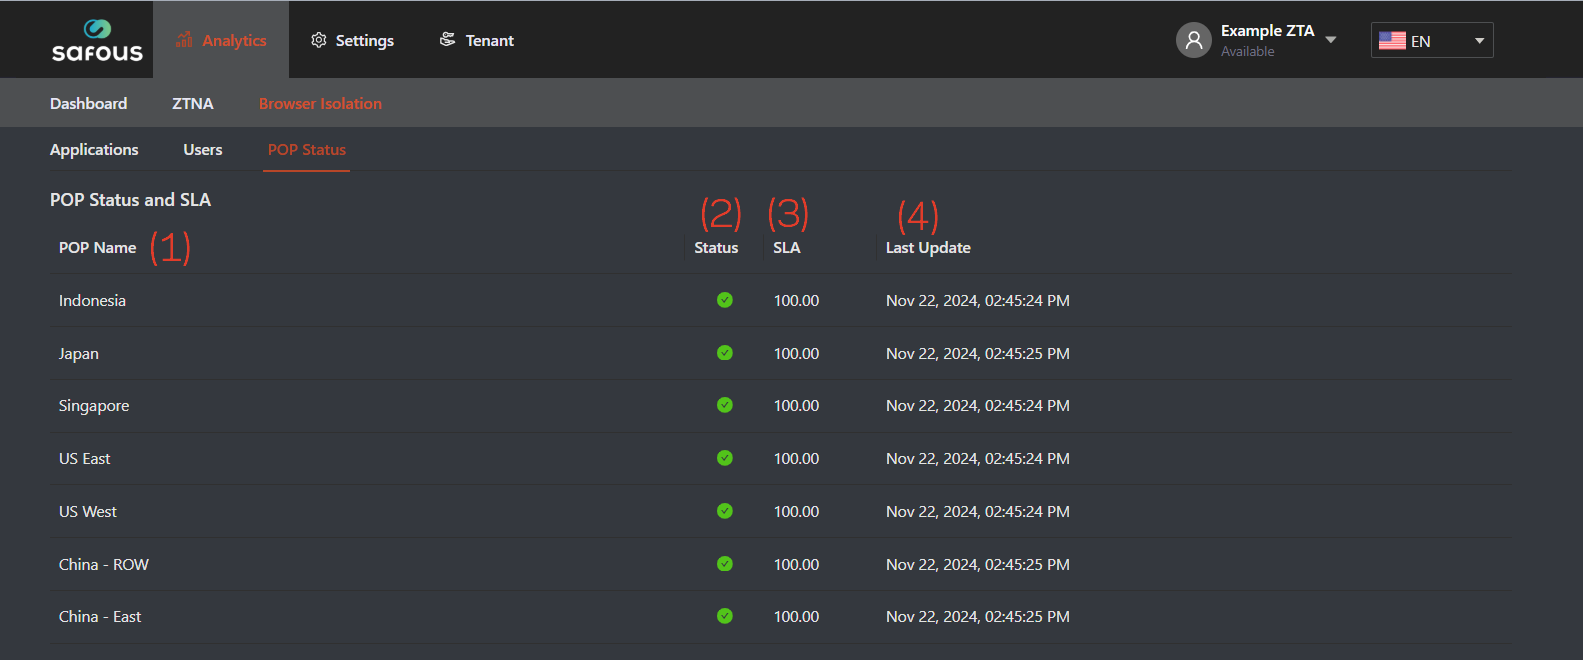Click Singapore's last update timestamp

(x=978, y=405)
